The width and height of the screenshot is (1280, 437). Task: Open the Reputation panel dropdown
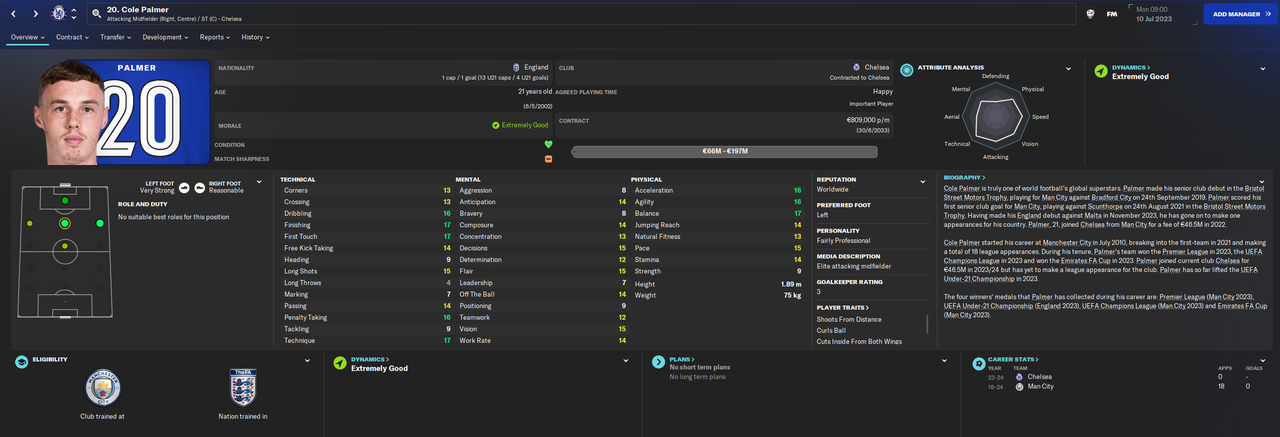[x=923, y=182]
